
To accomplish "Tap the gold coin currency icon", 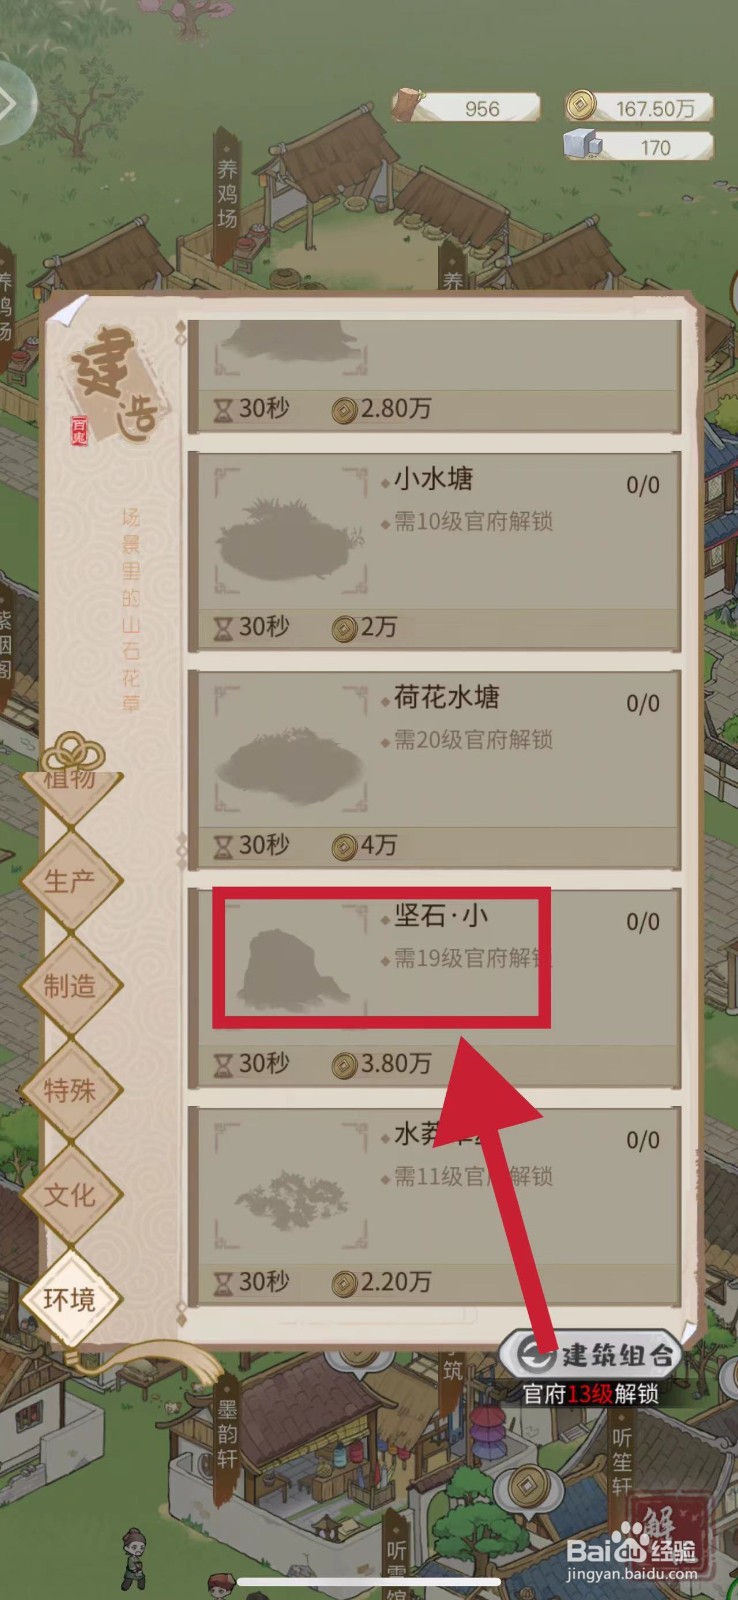I will 581,105.
